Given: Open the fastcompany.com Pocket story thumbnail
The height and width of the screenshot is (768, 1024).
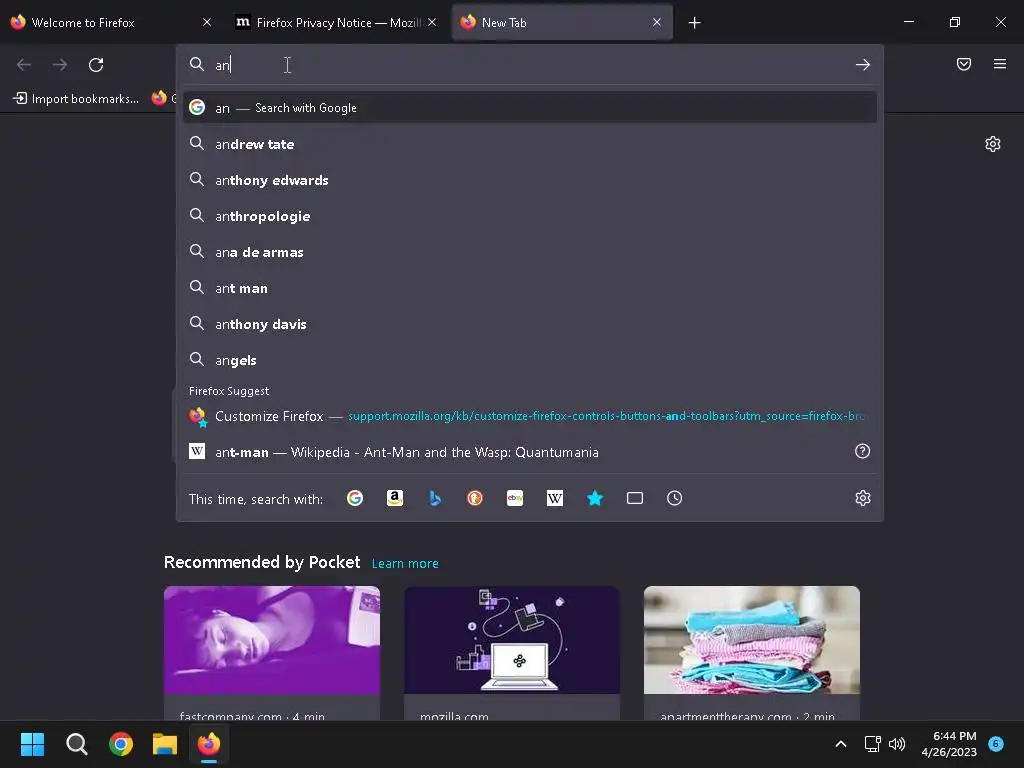Looking at the screenshot, I should [x=272, y=640].
